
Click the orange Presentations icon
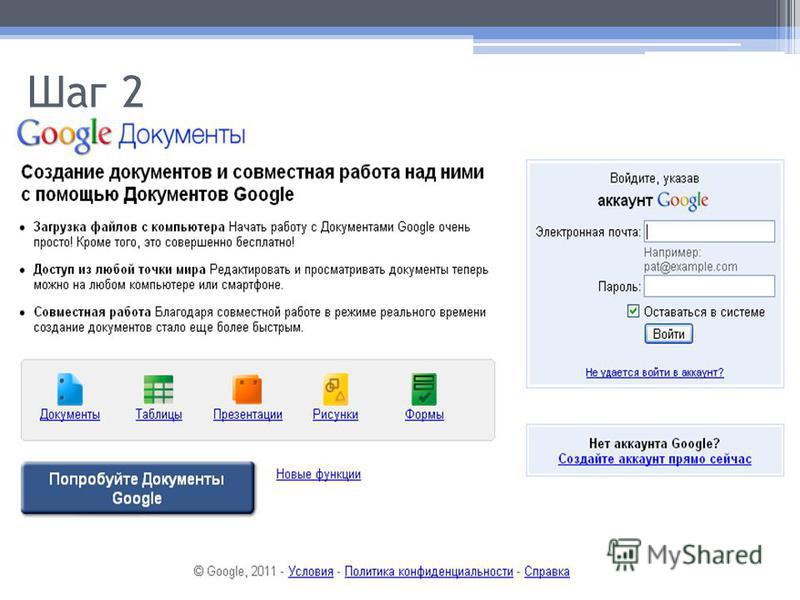click(x=247, y=389)
